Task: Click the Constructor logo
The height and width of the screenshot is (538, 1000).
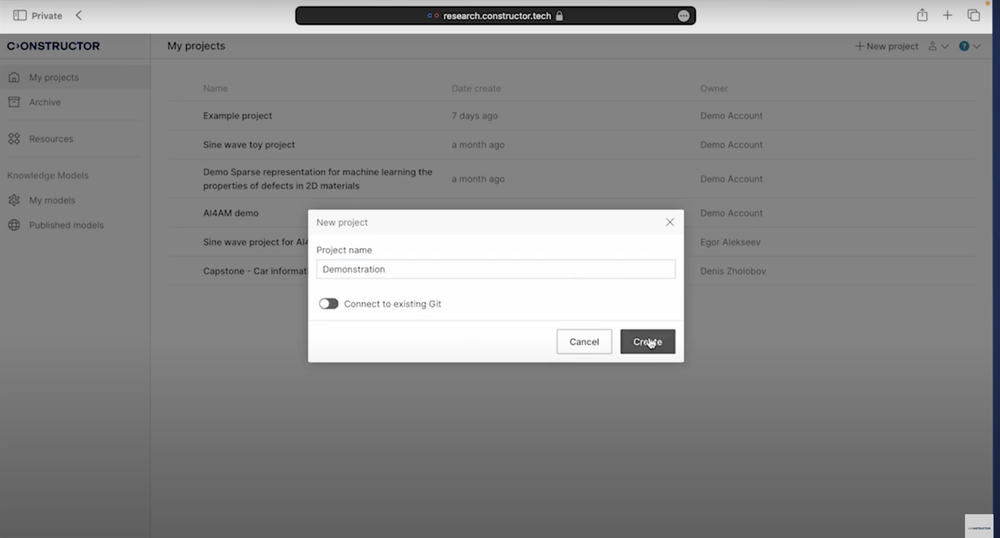Action: pos(54,46)
